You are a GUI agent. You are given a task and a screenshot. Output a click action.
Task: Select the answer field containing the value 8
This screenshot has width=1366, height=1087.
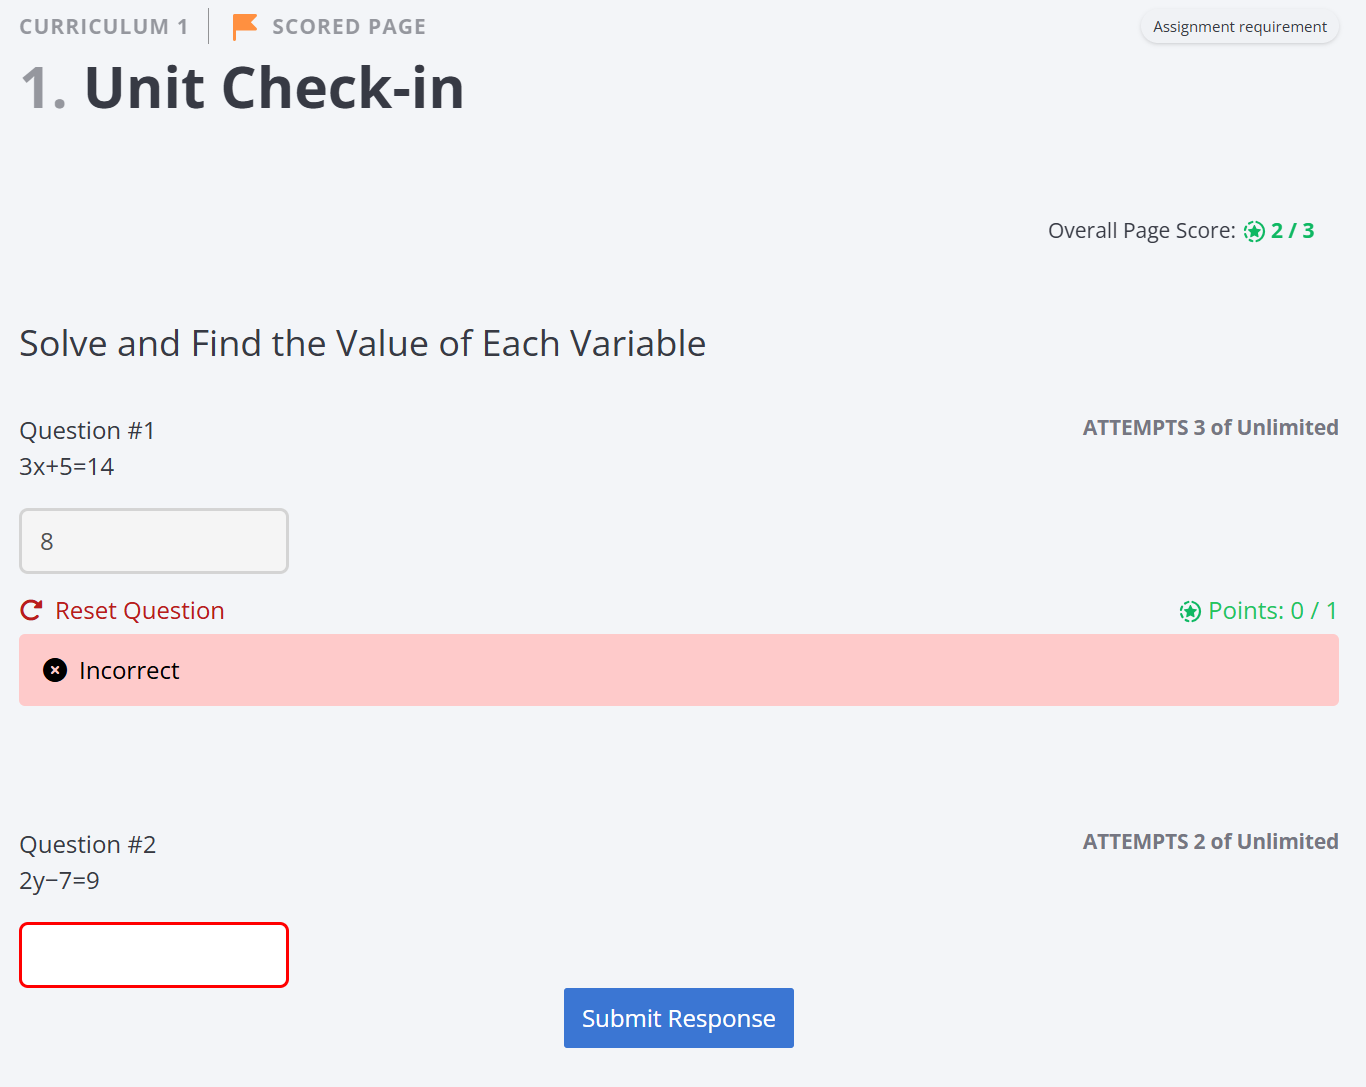pyautogui.click(x=153, y=541)
